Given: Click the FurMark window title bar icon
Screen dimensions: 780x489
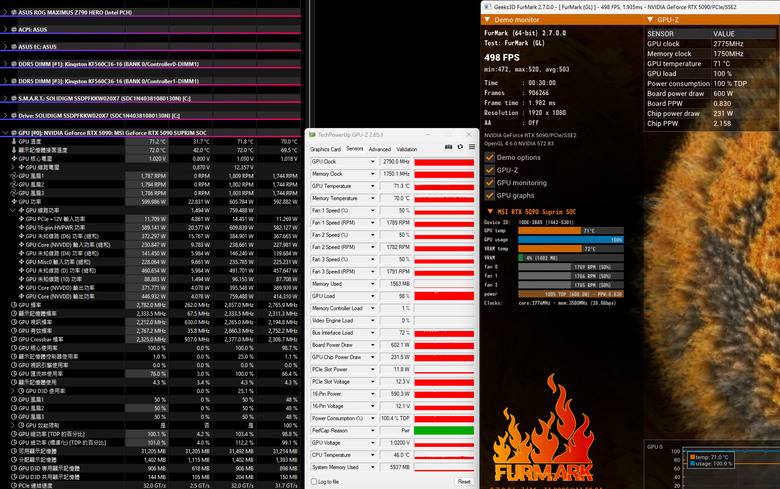Looking at the screenshot, I should 488,6.
